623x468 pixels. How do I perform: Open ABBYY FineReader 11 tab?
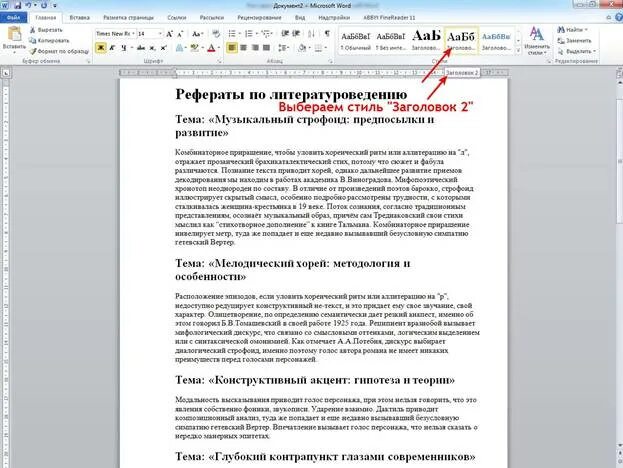pyautogui.click(x=389, y=17)
